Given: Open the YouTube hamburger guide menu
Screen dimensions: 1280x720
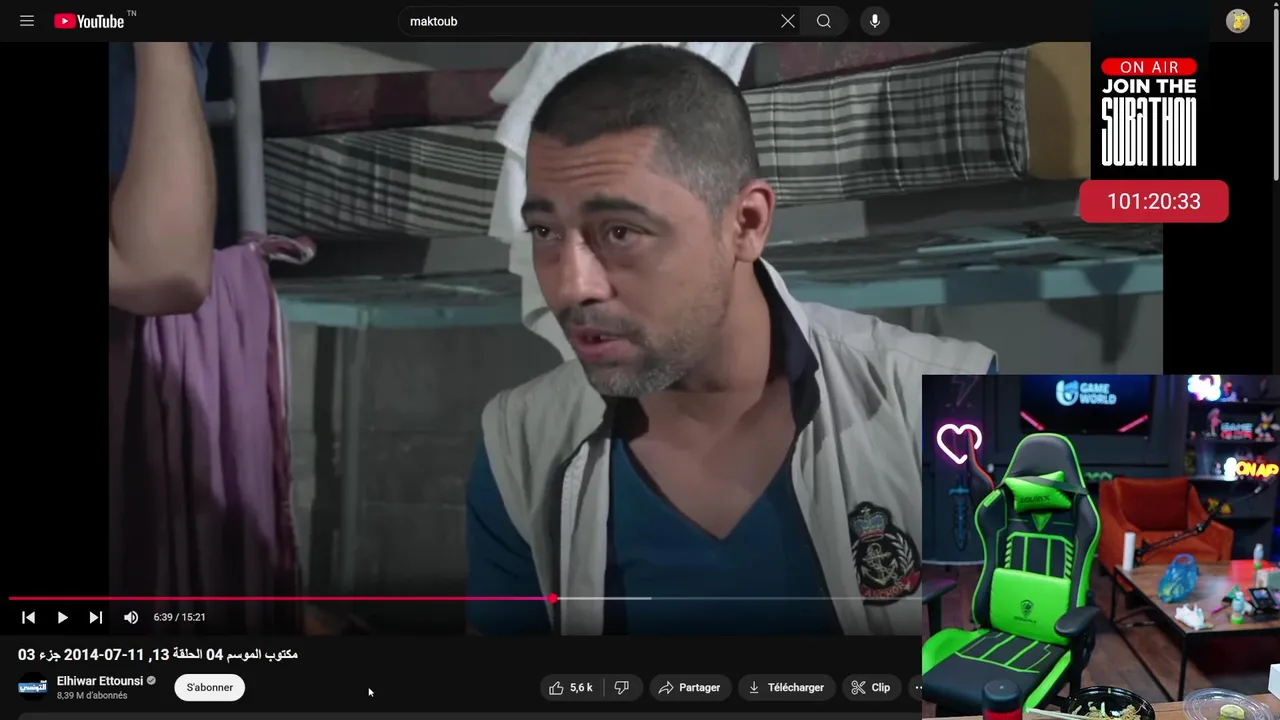Looking at the screenshot, I should [x=27, y=21].
